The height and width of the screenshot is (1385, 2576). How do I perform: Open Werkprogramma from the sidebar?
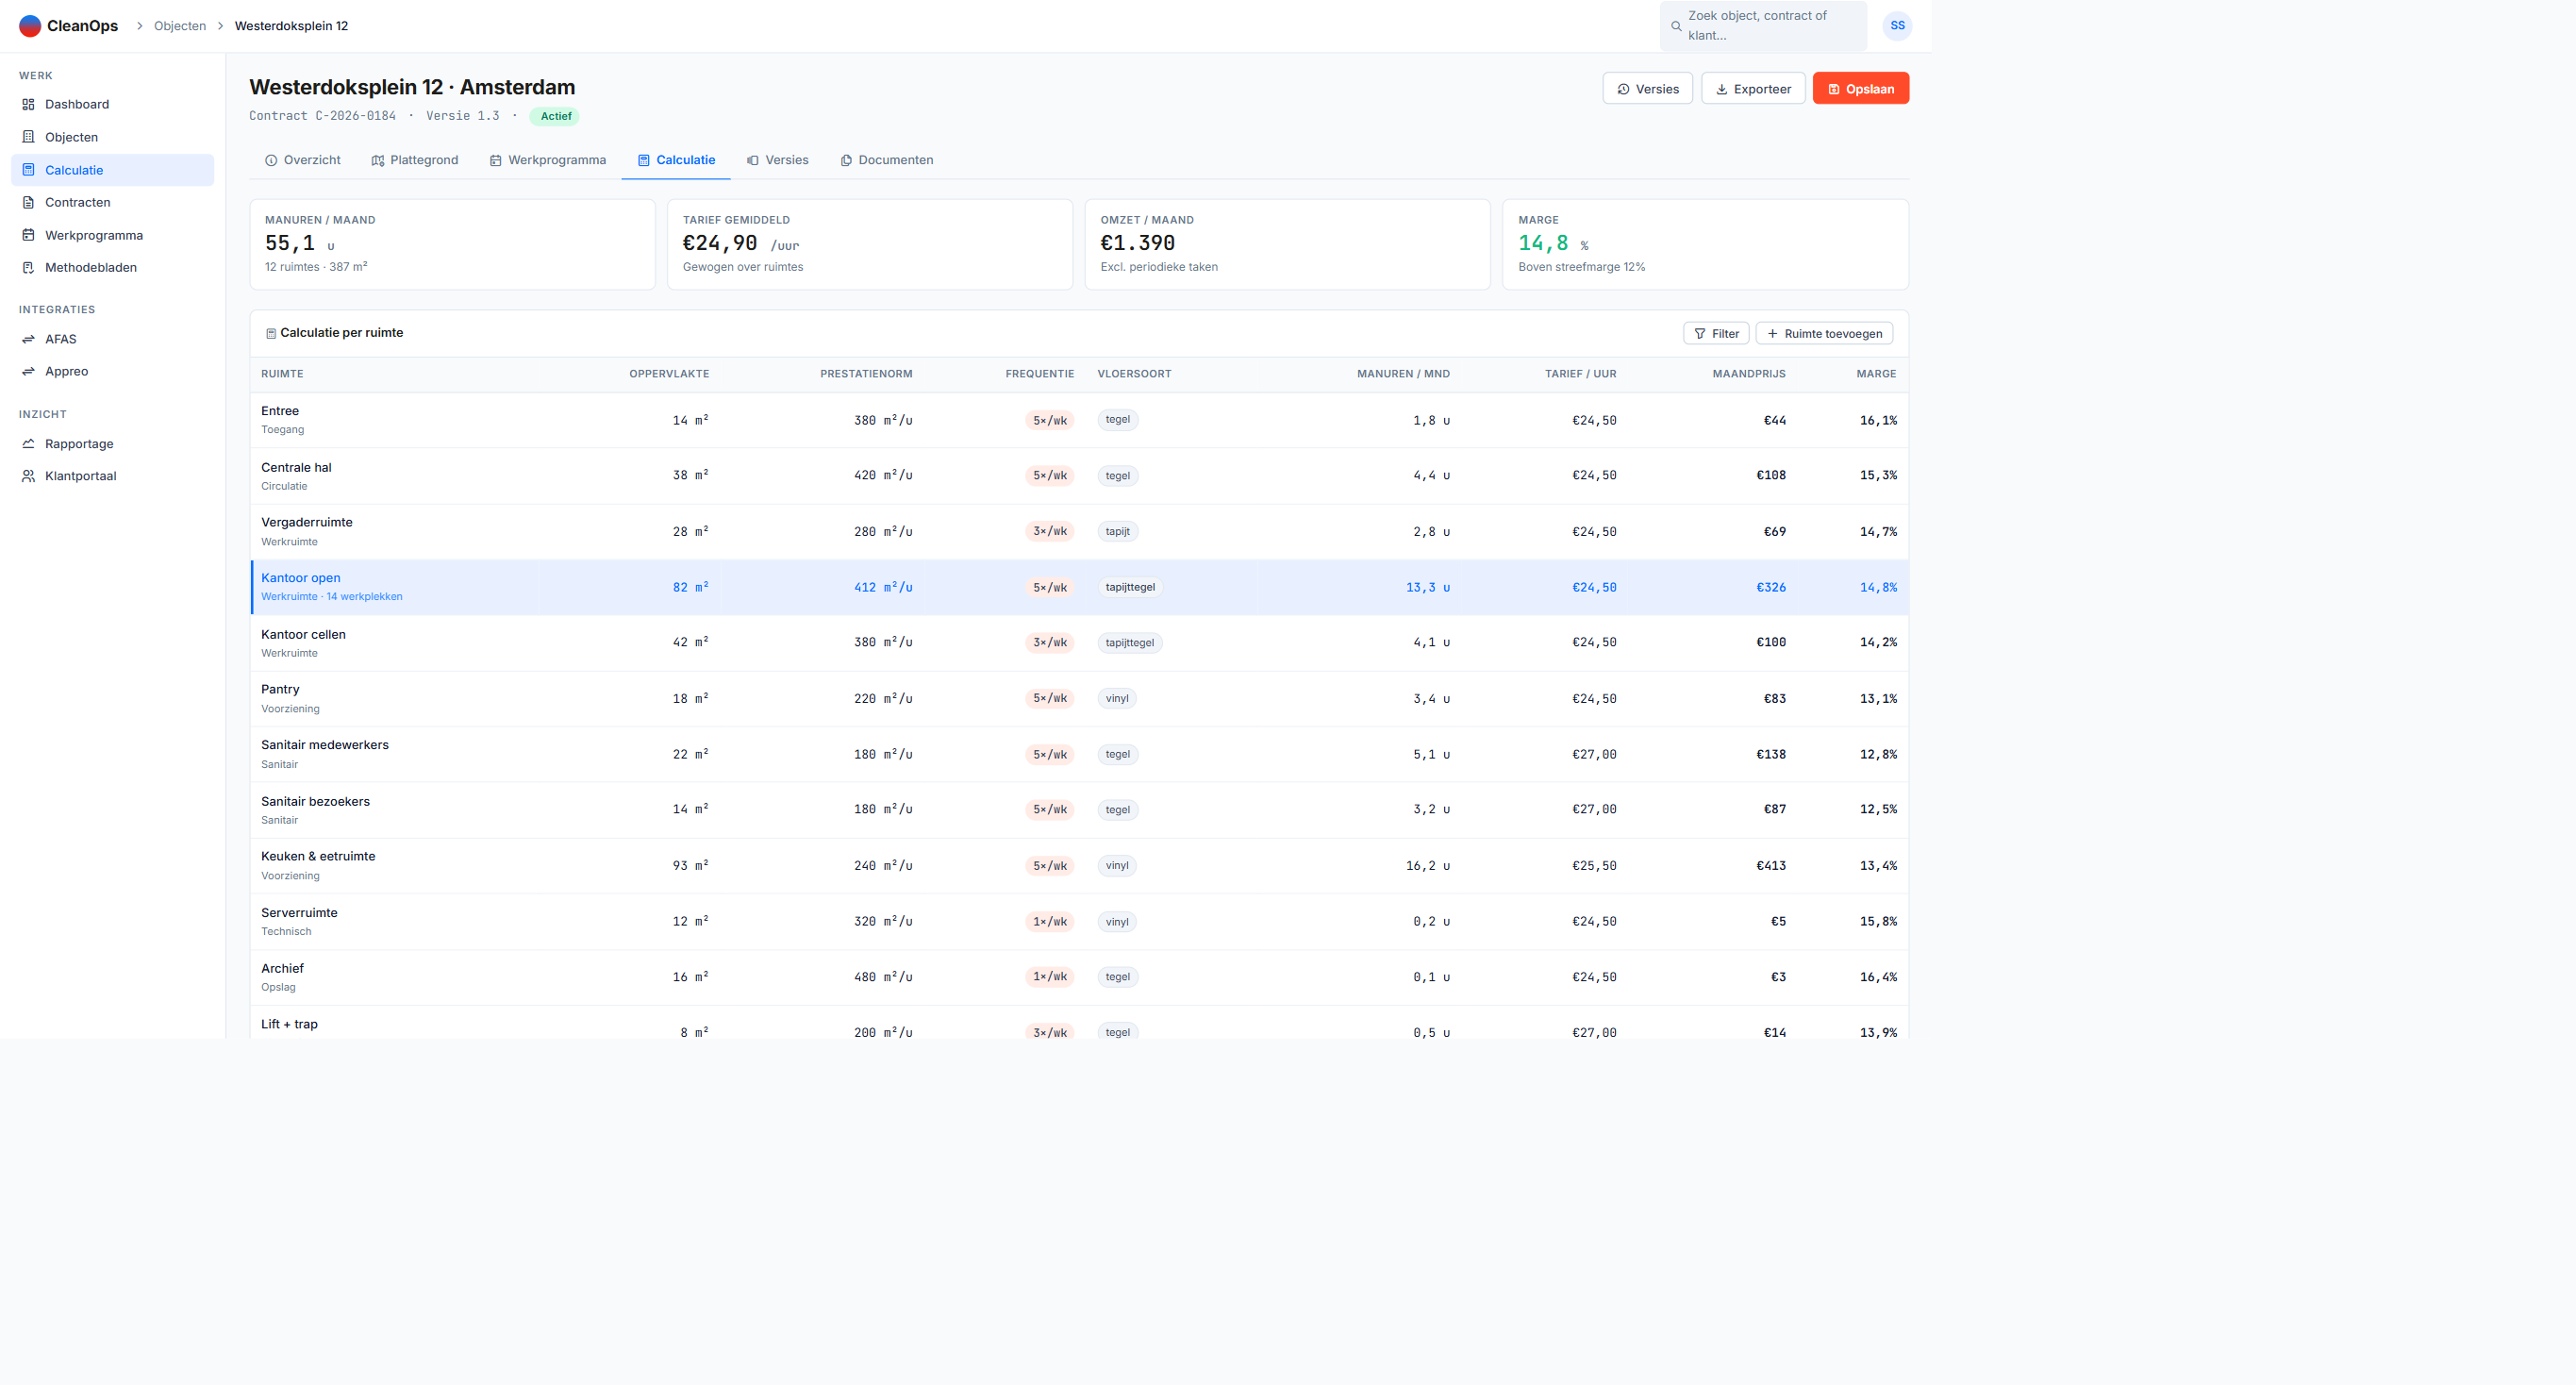tap(112, 235)
